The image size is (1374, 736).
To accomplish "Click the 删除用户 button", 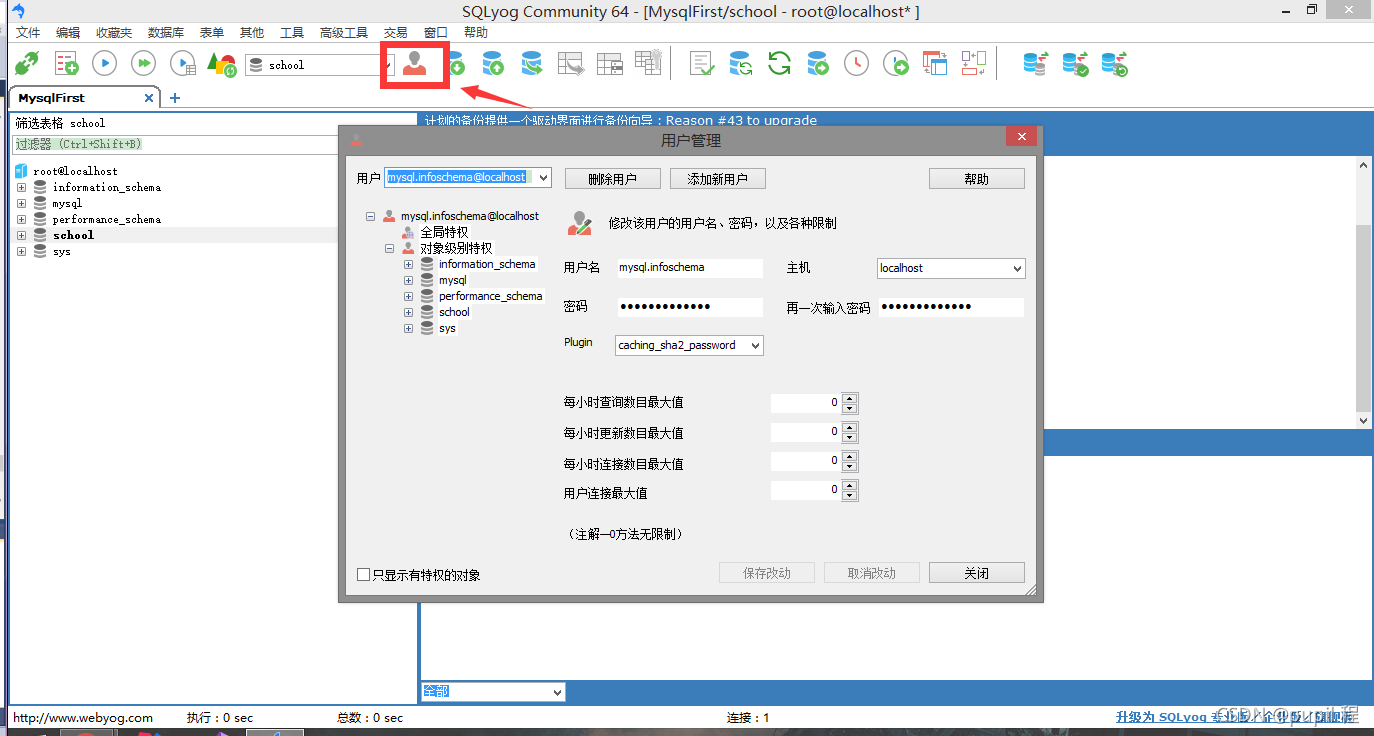I will click(613, 179).
